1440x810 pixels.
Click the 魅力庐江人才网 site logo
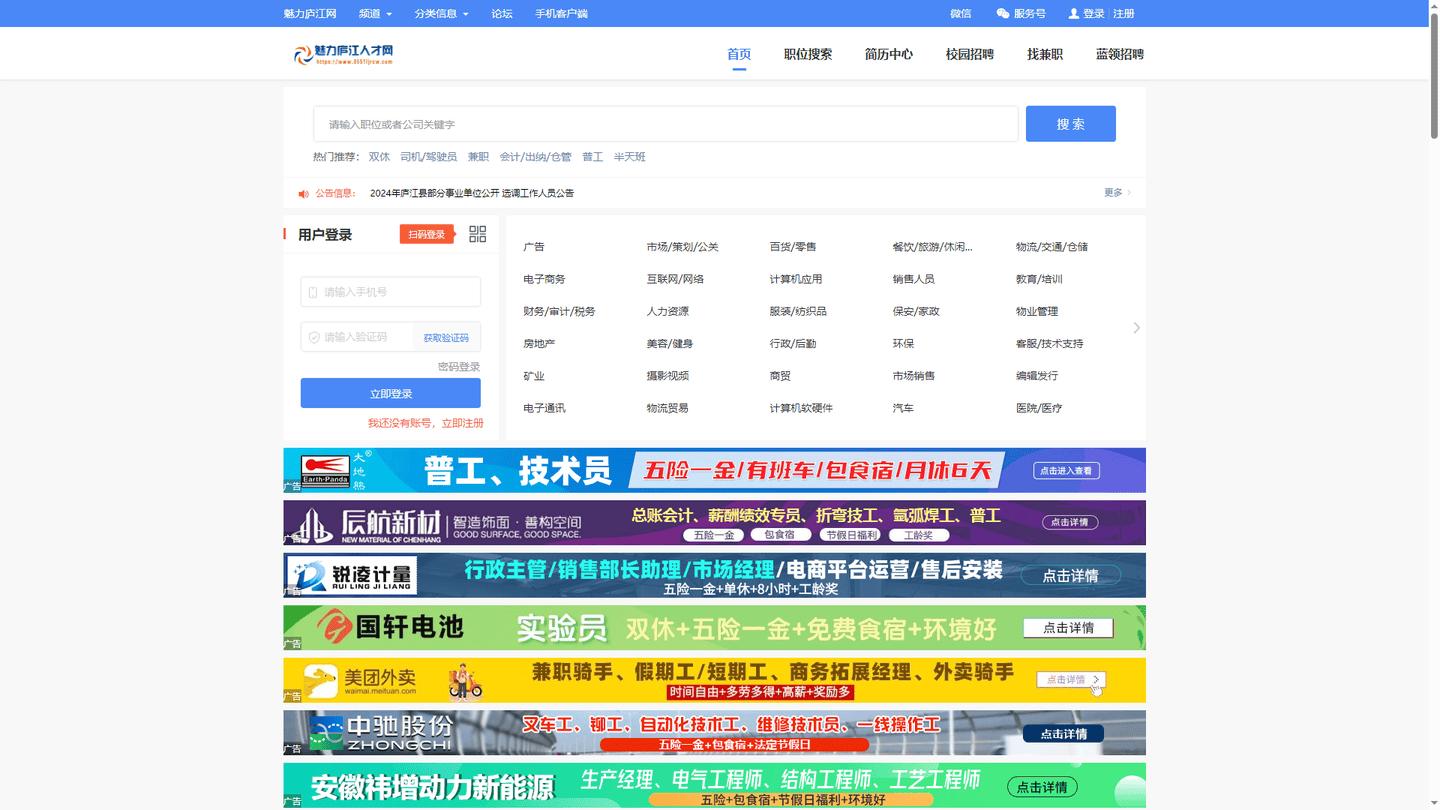pyautogui.click(x=343, y=54)
